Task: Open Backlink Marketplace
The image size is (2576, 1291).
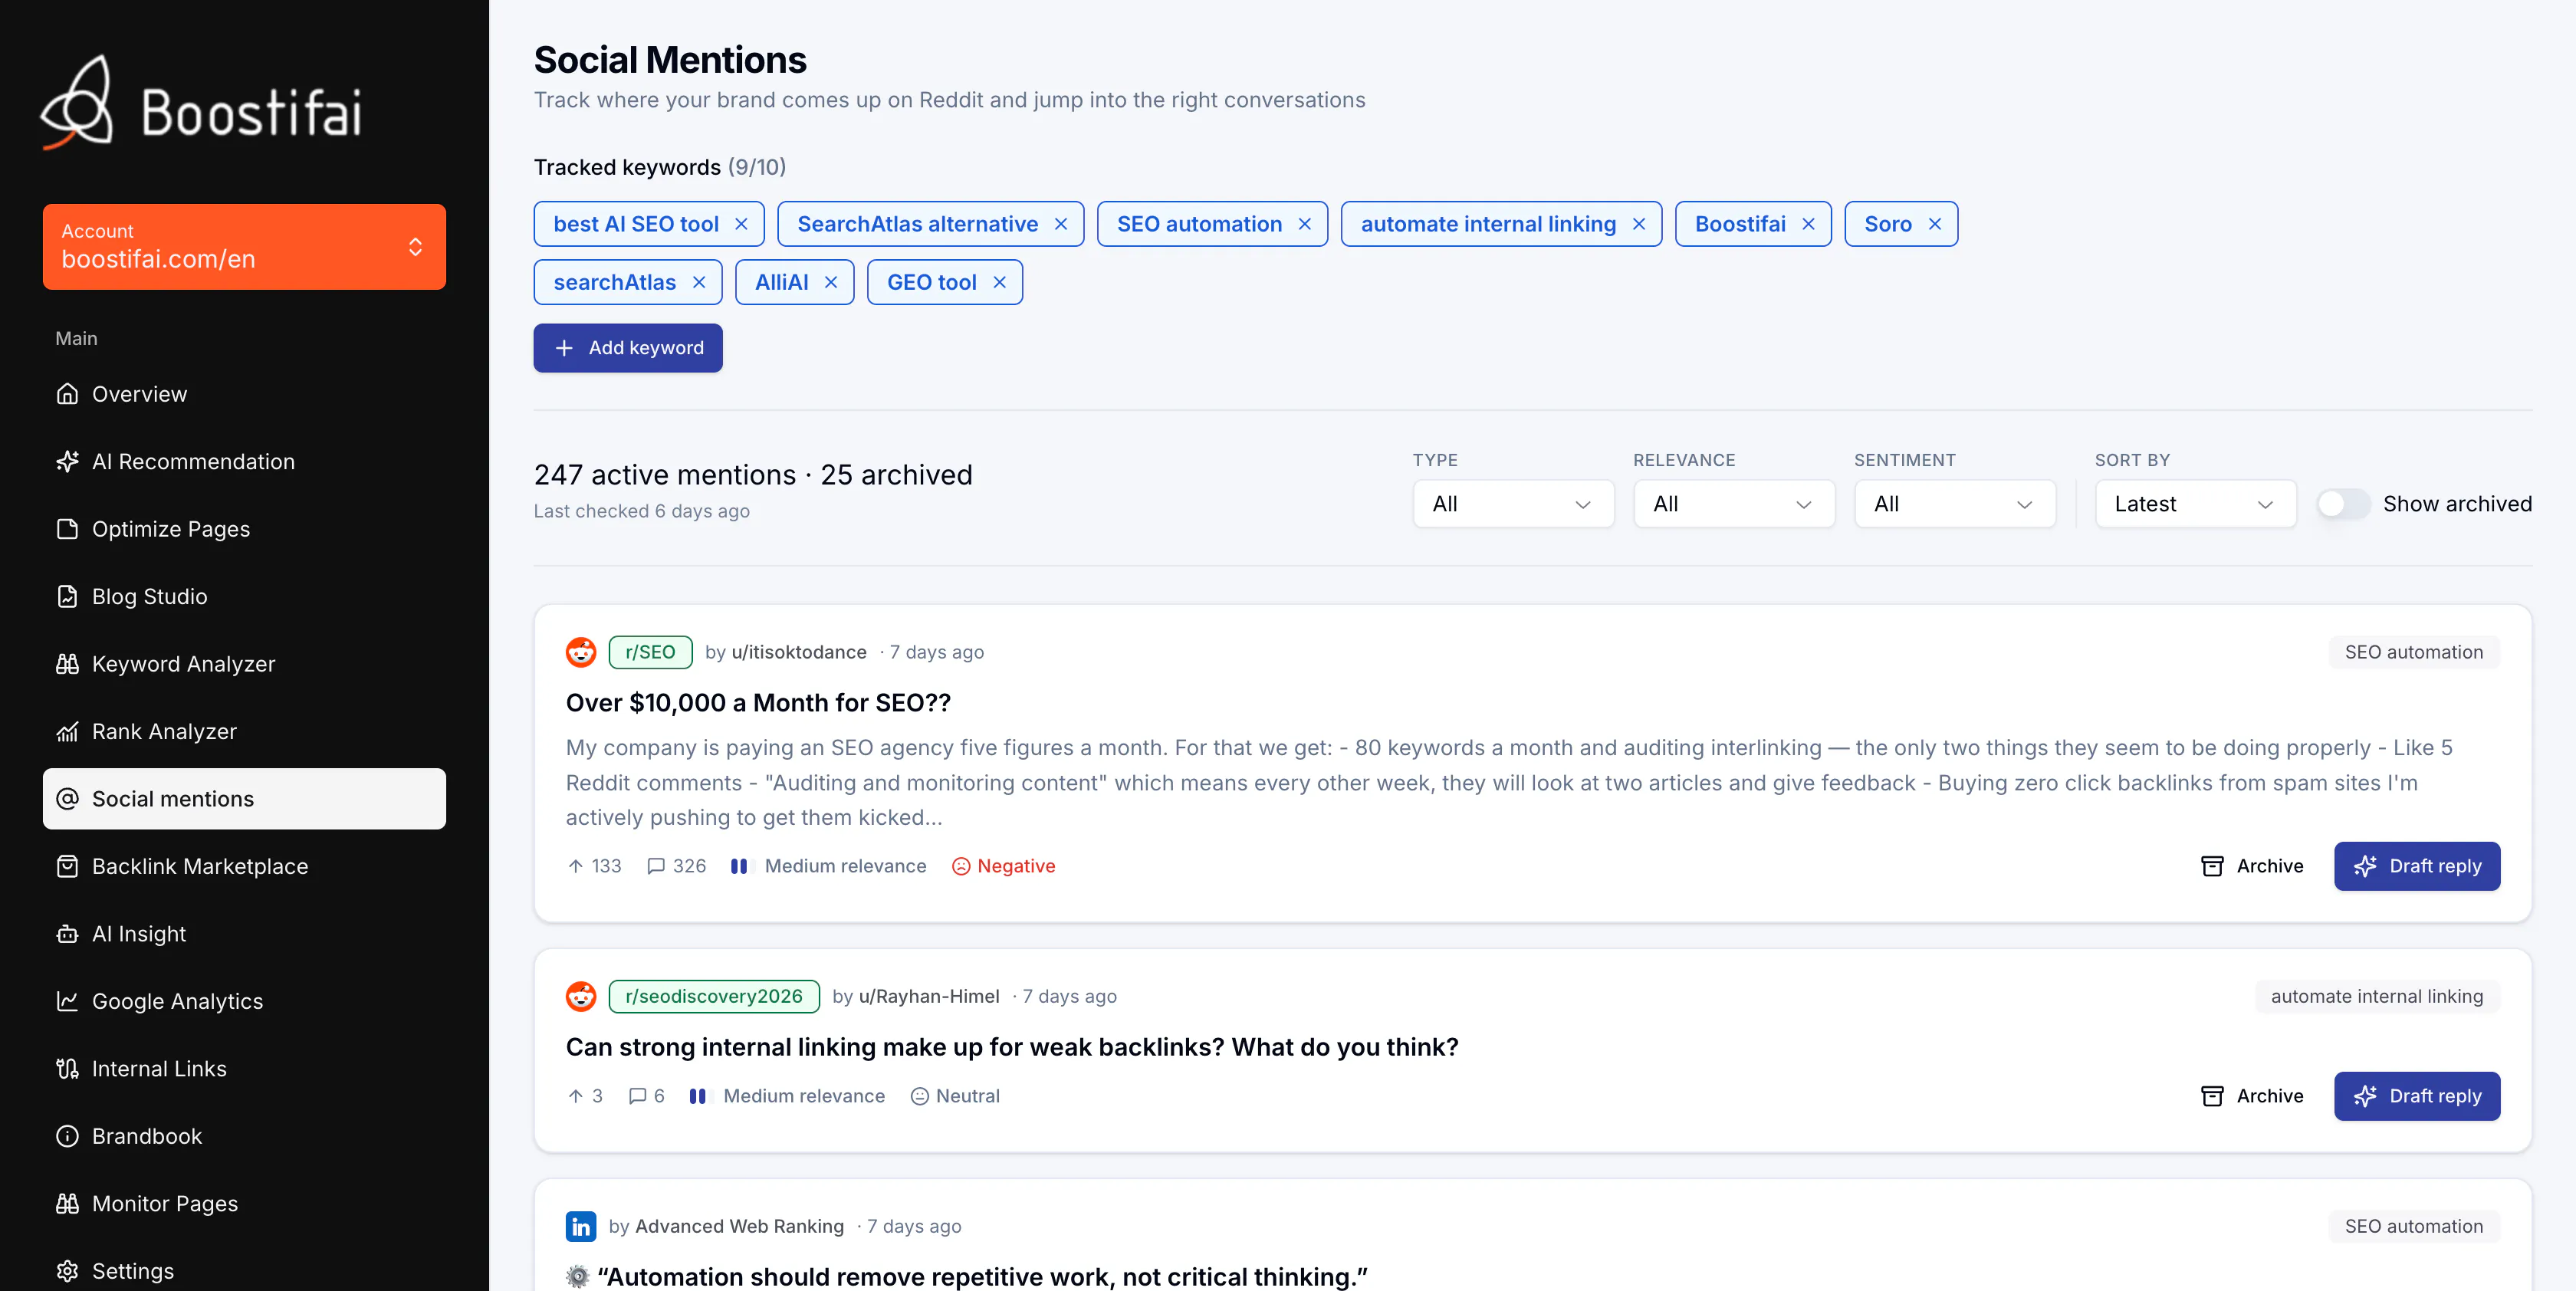Action: 244,866
